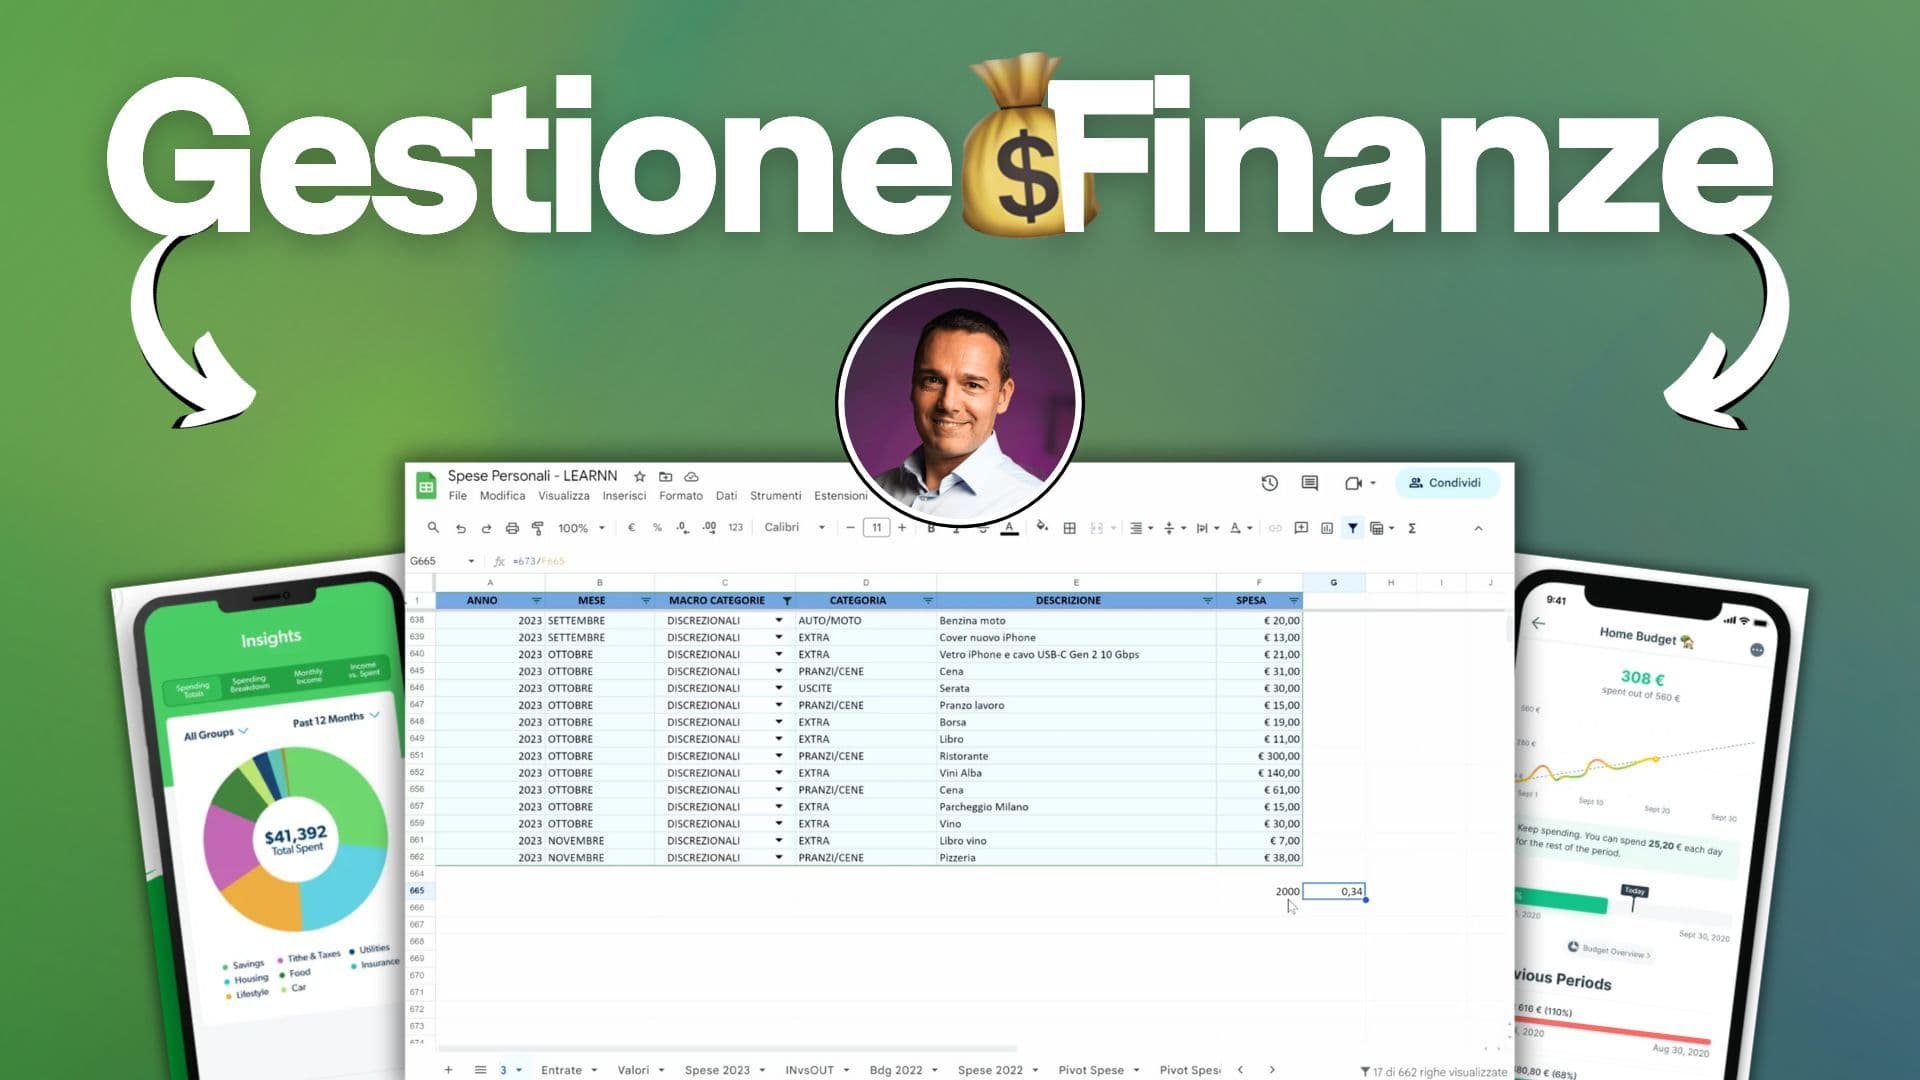Click the Ristorante description cell
The width and height of the screenshot is (1920, 1080).
(x=1076, y=756)
